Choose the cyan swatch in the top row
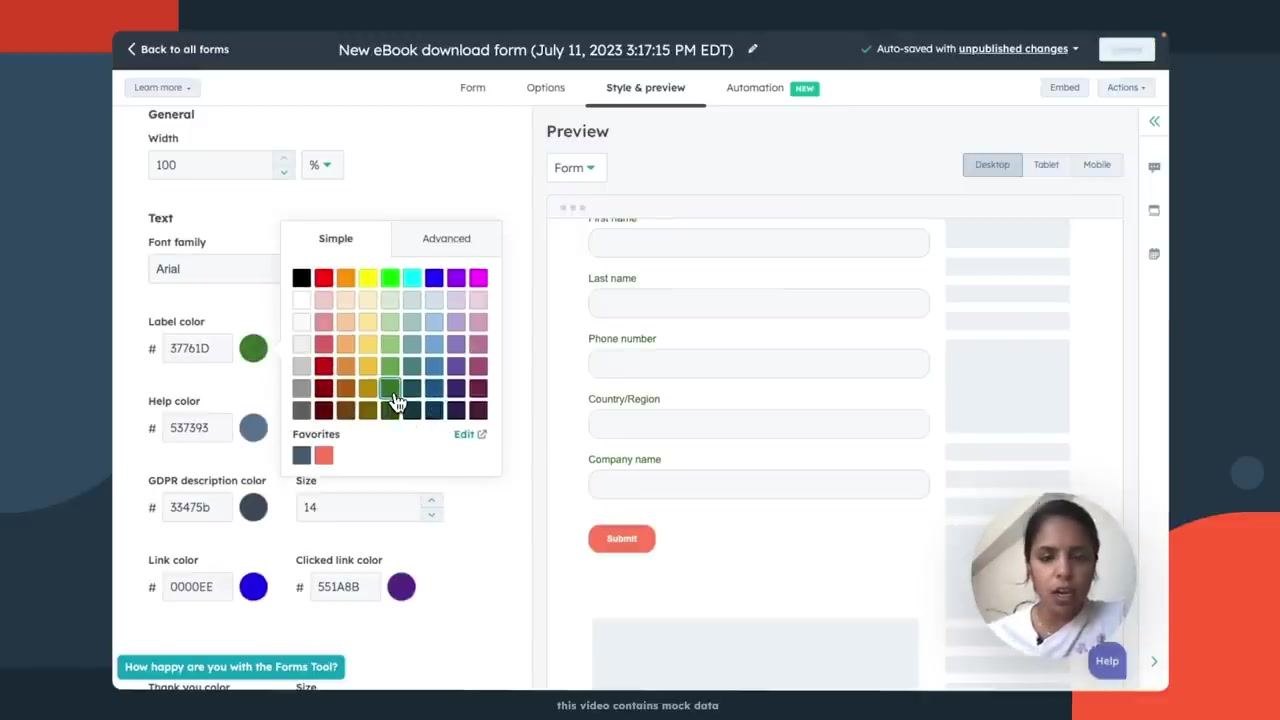1280x720 pixels. [x=412, y=278]
